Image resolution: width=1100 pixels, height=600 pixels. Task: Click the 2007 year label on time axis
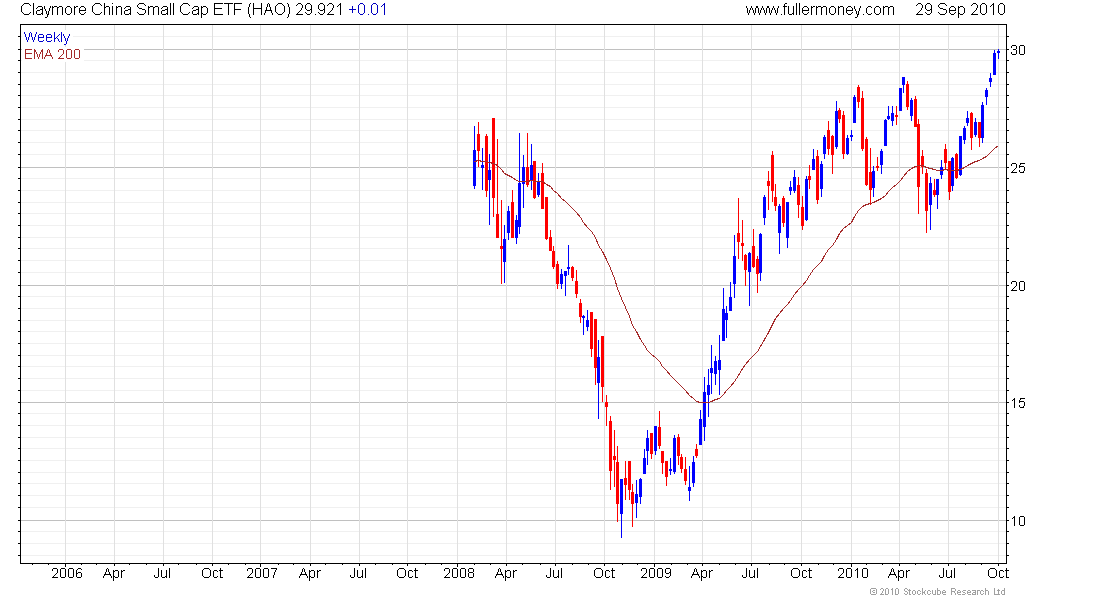262,573
